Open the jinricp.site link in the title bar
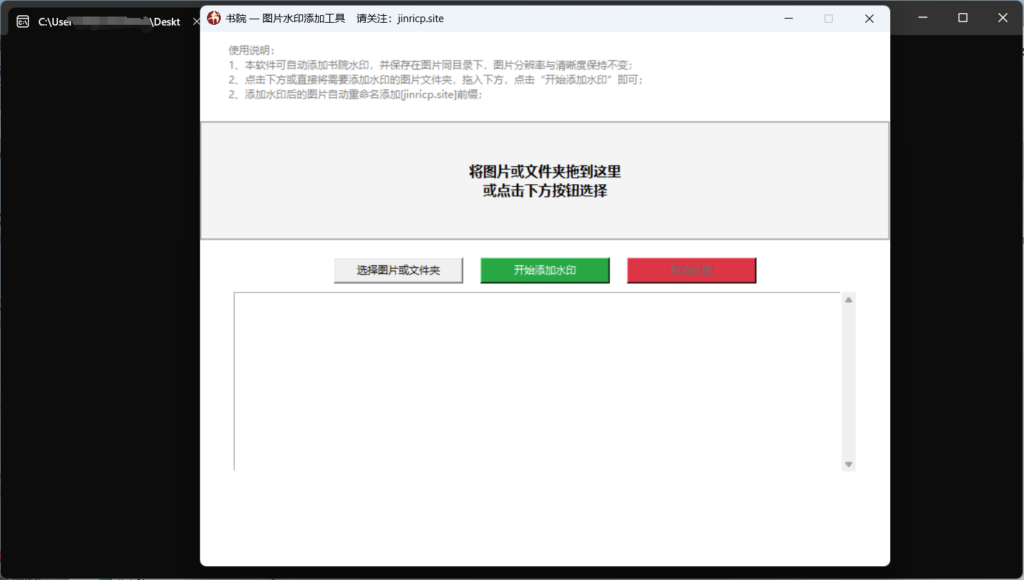Image resolution: width=1024 pixels, height=580 pixels. 419,18
